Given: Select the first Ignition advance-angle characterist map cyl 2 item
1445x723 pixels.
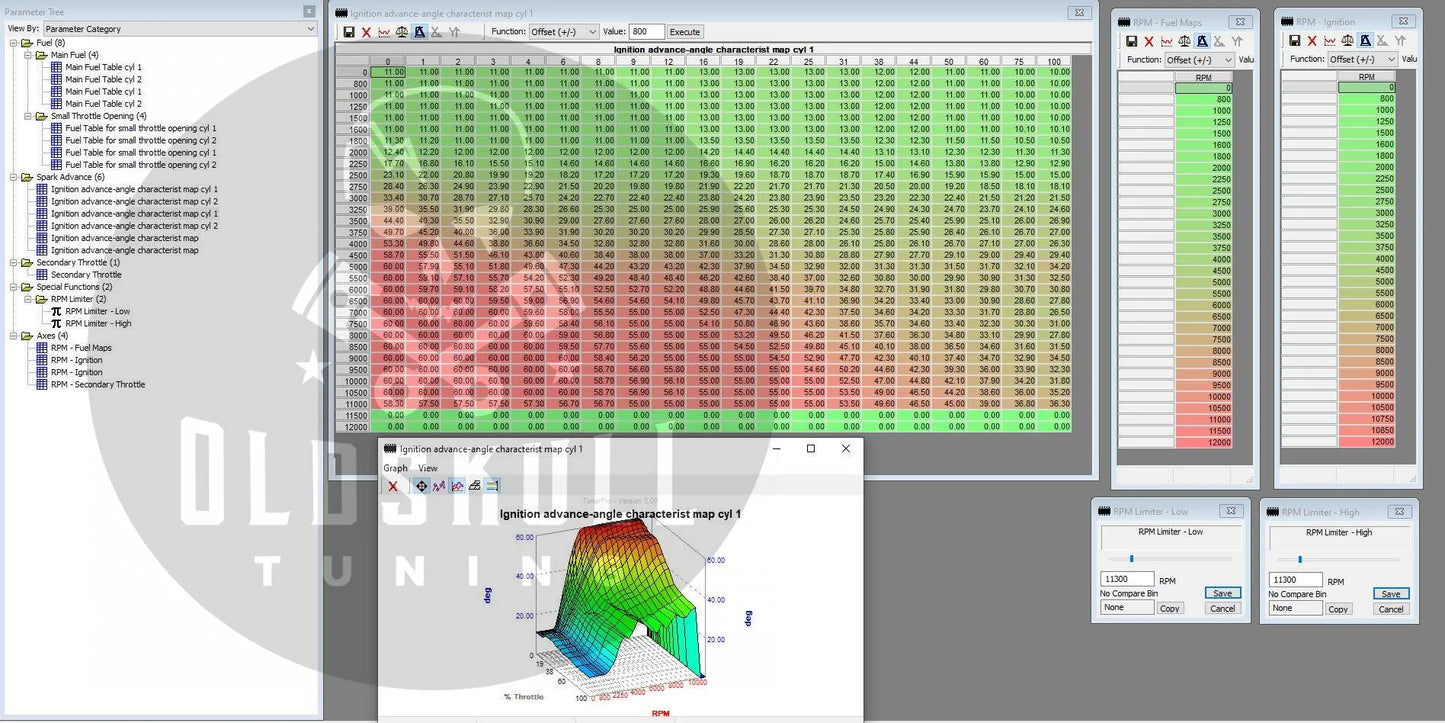Looking at the screenshot, I should [x=134, y=201].
